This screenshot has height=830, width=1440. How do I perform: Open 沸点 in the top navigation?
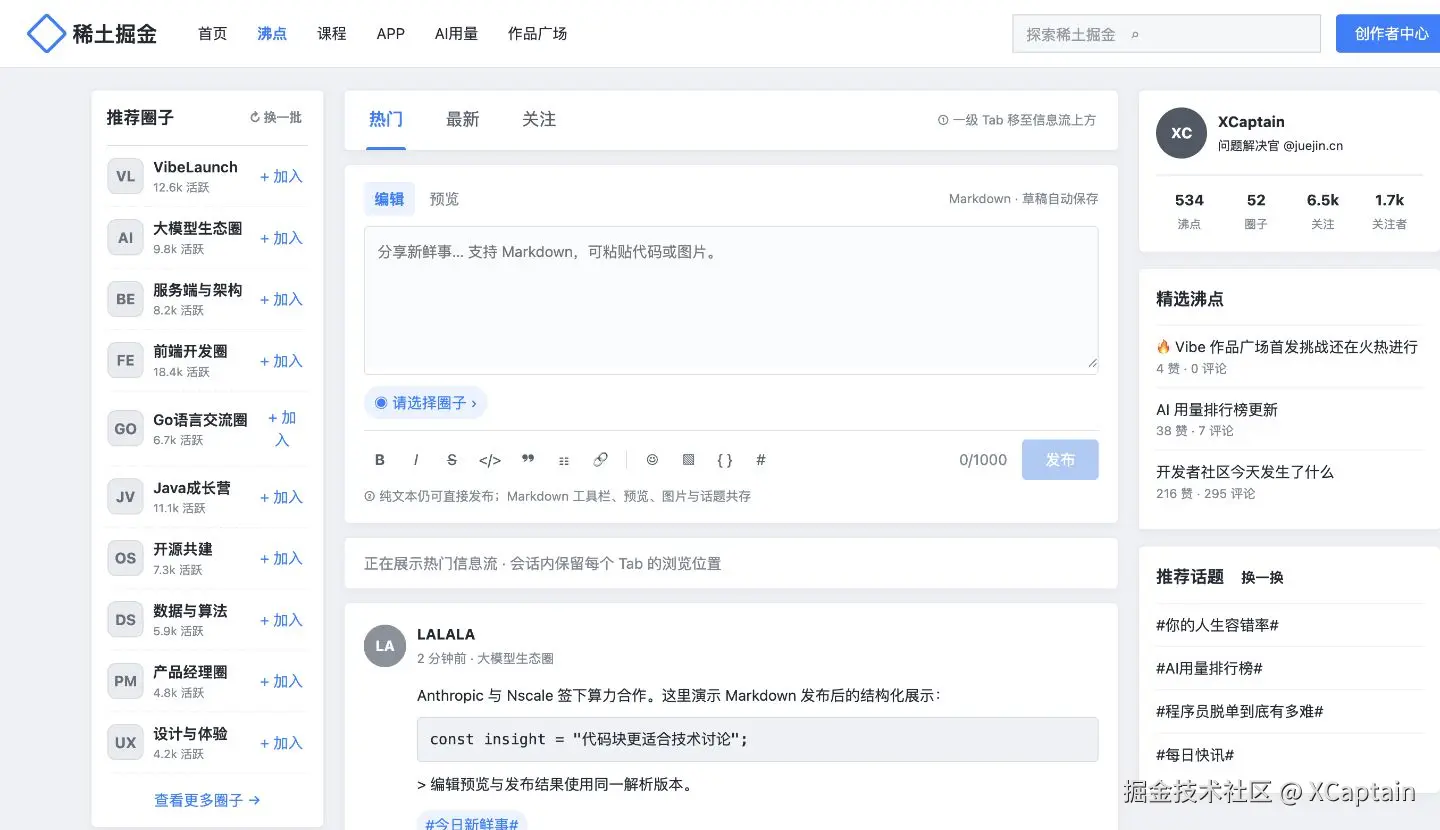(x=272, y=34)
